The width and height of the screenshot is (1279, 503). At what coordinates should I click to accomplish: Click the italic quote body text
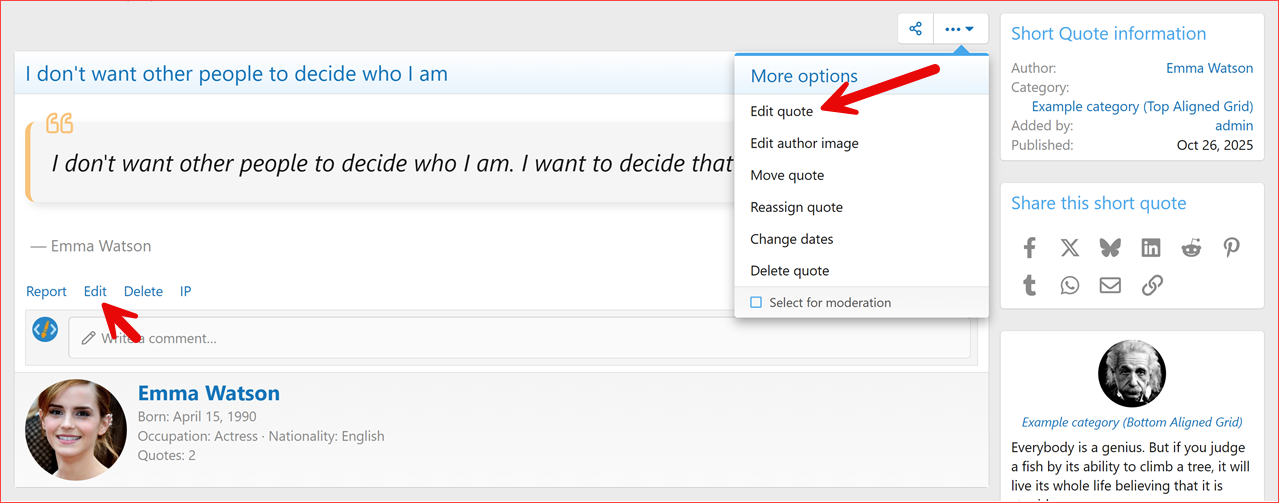[x=392, y=162]
